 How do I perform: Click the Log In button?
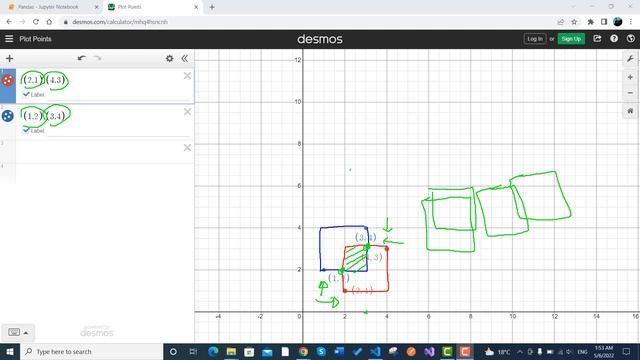pos(535,39)
